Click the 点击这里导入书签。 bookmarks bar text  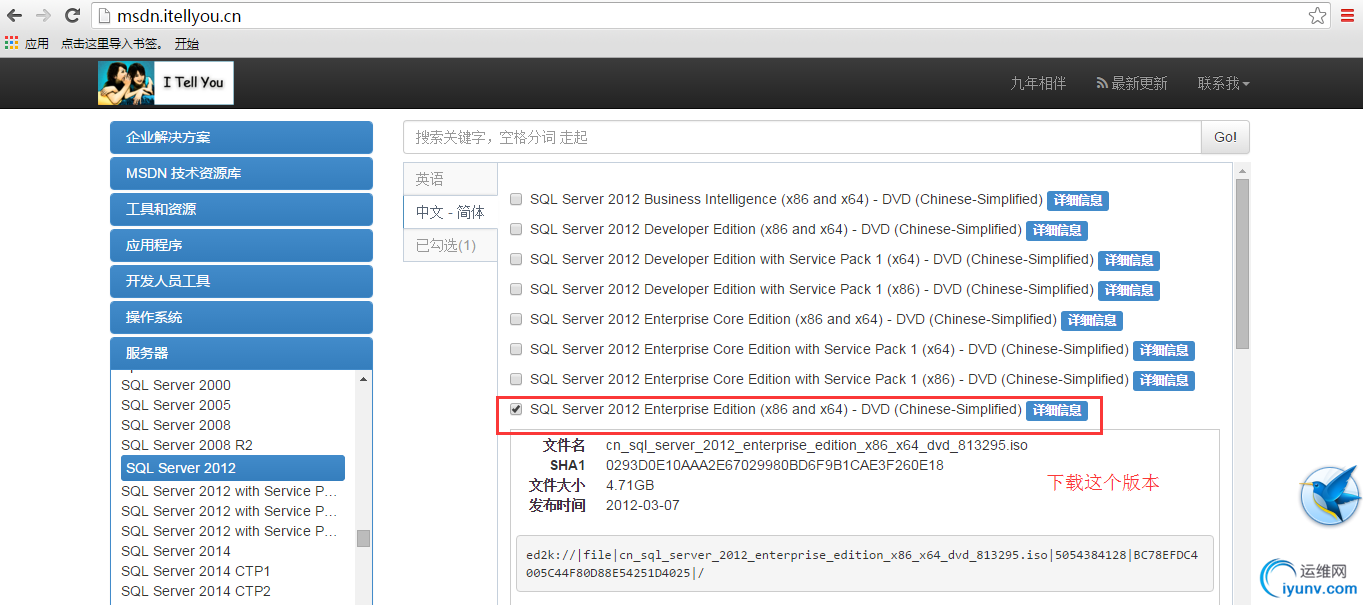[112, 43]
